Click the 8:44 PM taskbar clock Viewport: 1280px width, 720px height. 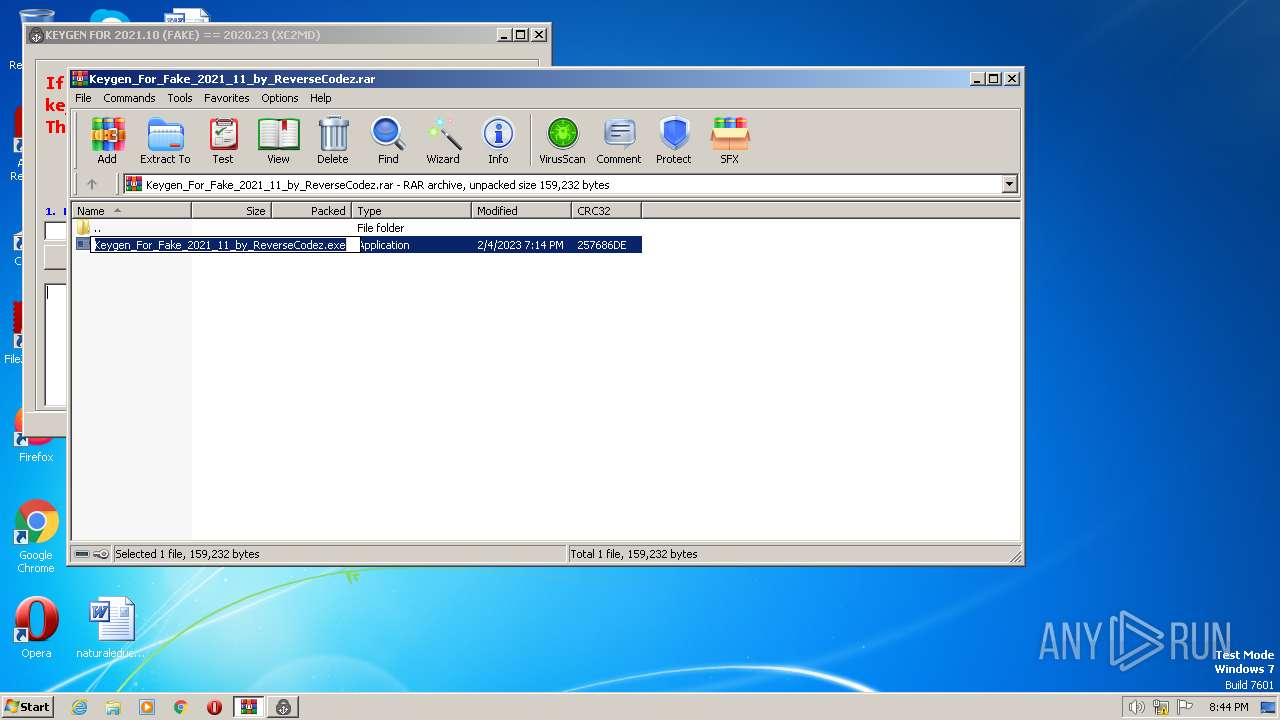1228,707
